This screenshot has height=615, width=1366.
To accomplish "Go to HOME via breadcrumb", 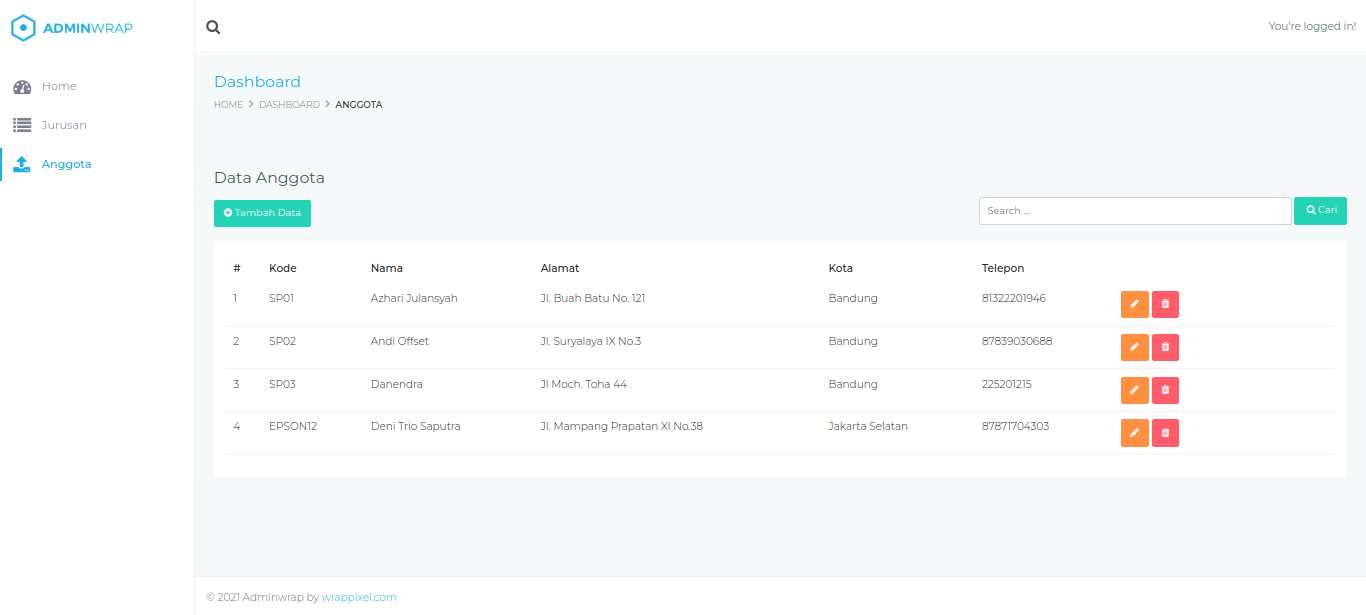I will [x=228, y=105].
